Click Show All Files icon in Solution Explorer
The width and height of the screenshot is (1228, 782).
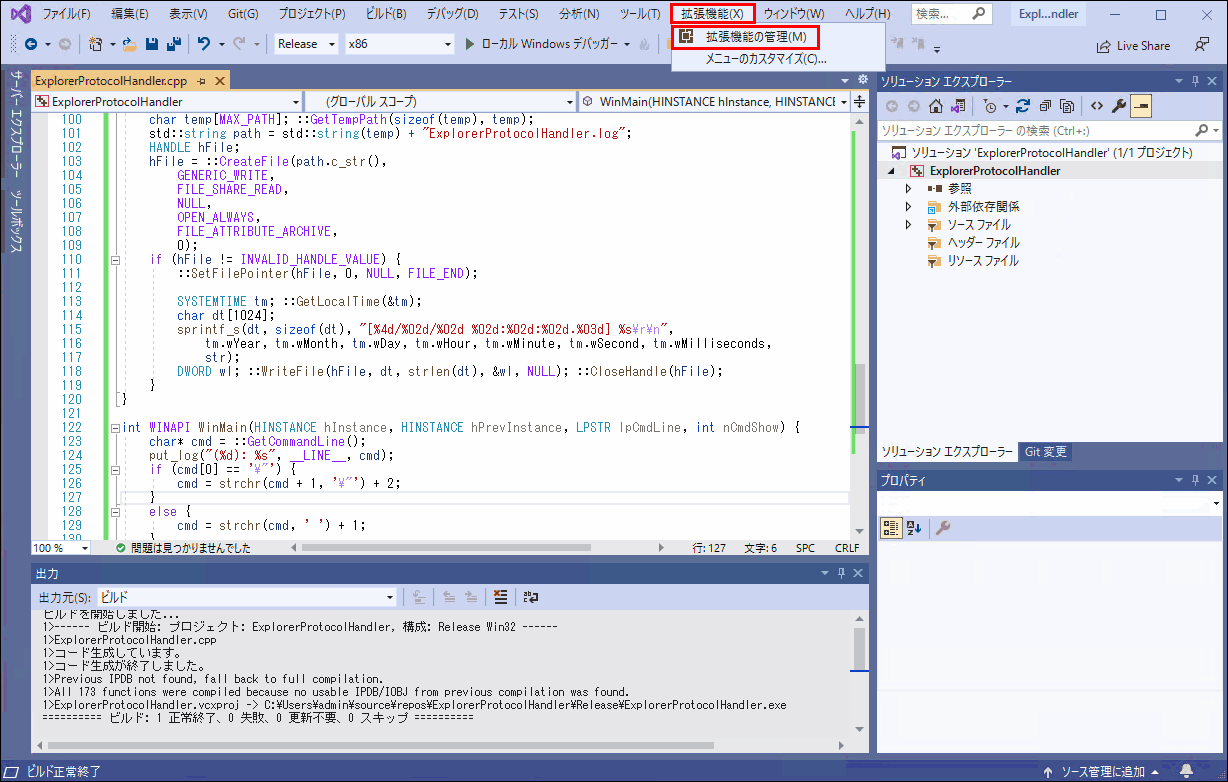point(1067,105)
